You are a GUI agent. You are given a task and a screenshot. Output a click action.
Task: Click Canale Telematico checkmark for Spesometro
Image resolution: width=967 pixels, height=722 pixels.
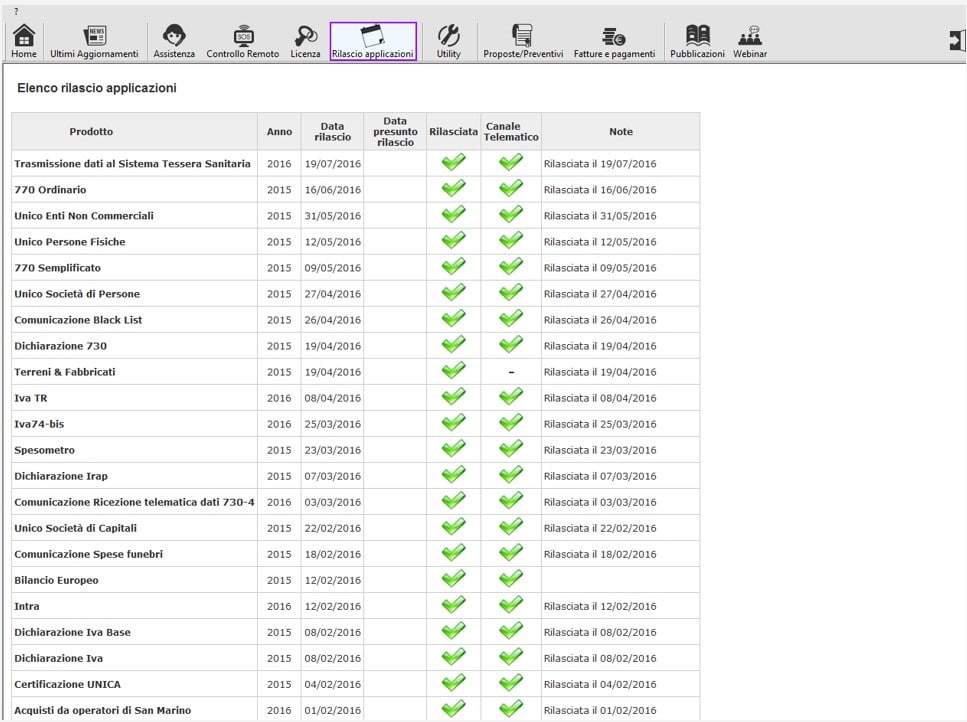click(511, 448)
